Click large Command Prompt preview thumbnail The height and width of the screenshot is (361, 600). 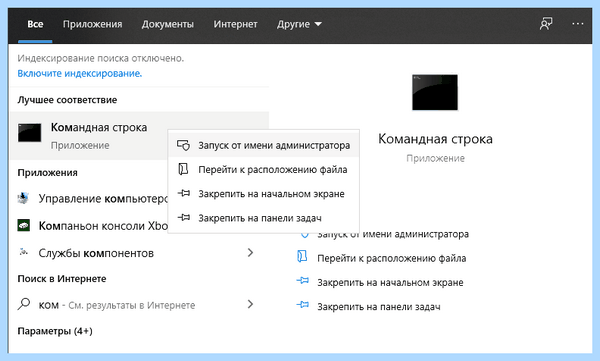coord(435,92)
